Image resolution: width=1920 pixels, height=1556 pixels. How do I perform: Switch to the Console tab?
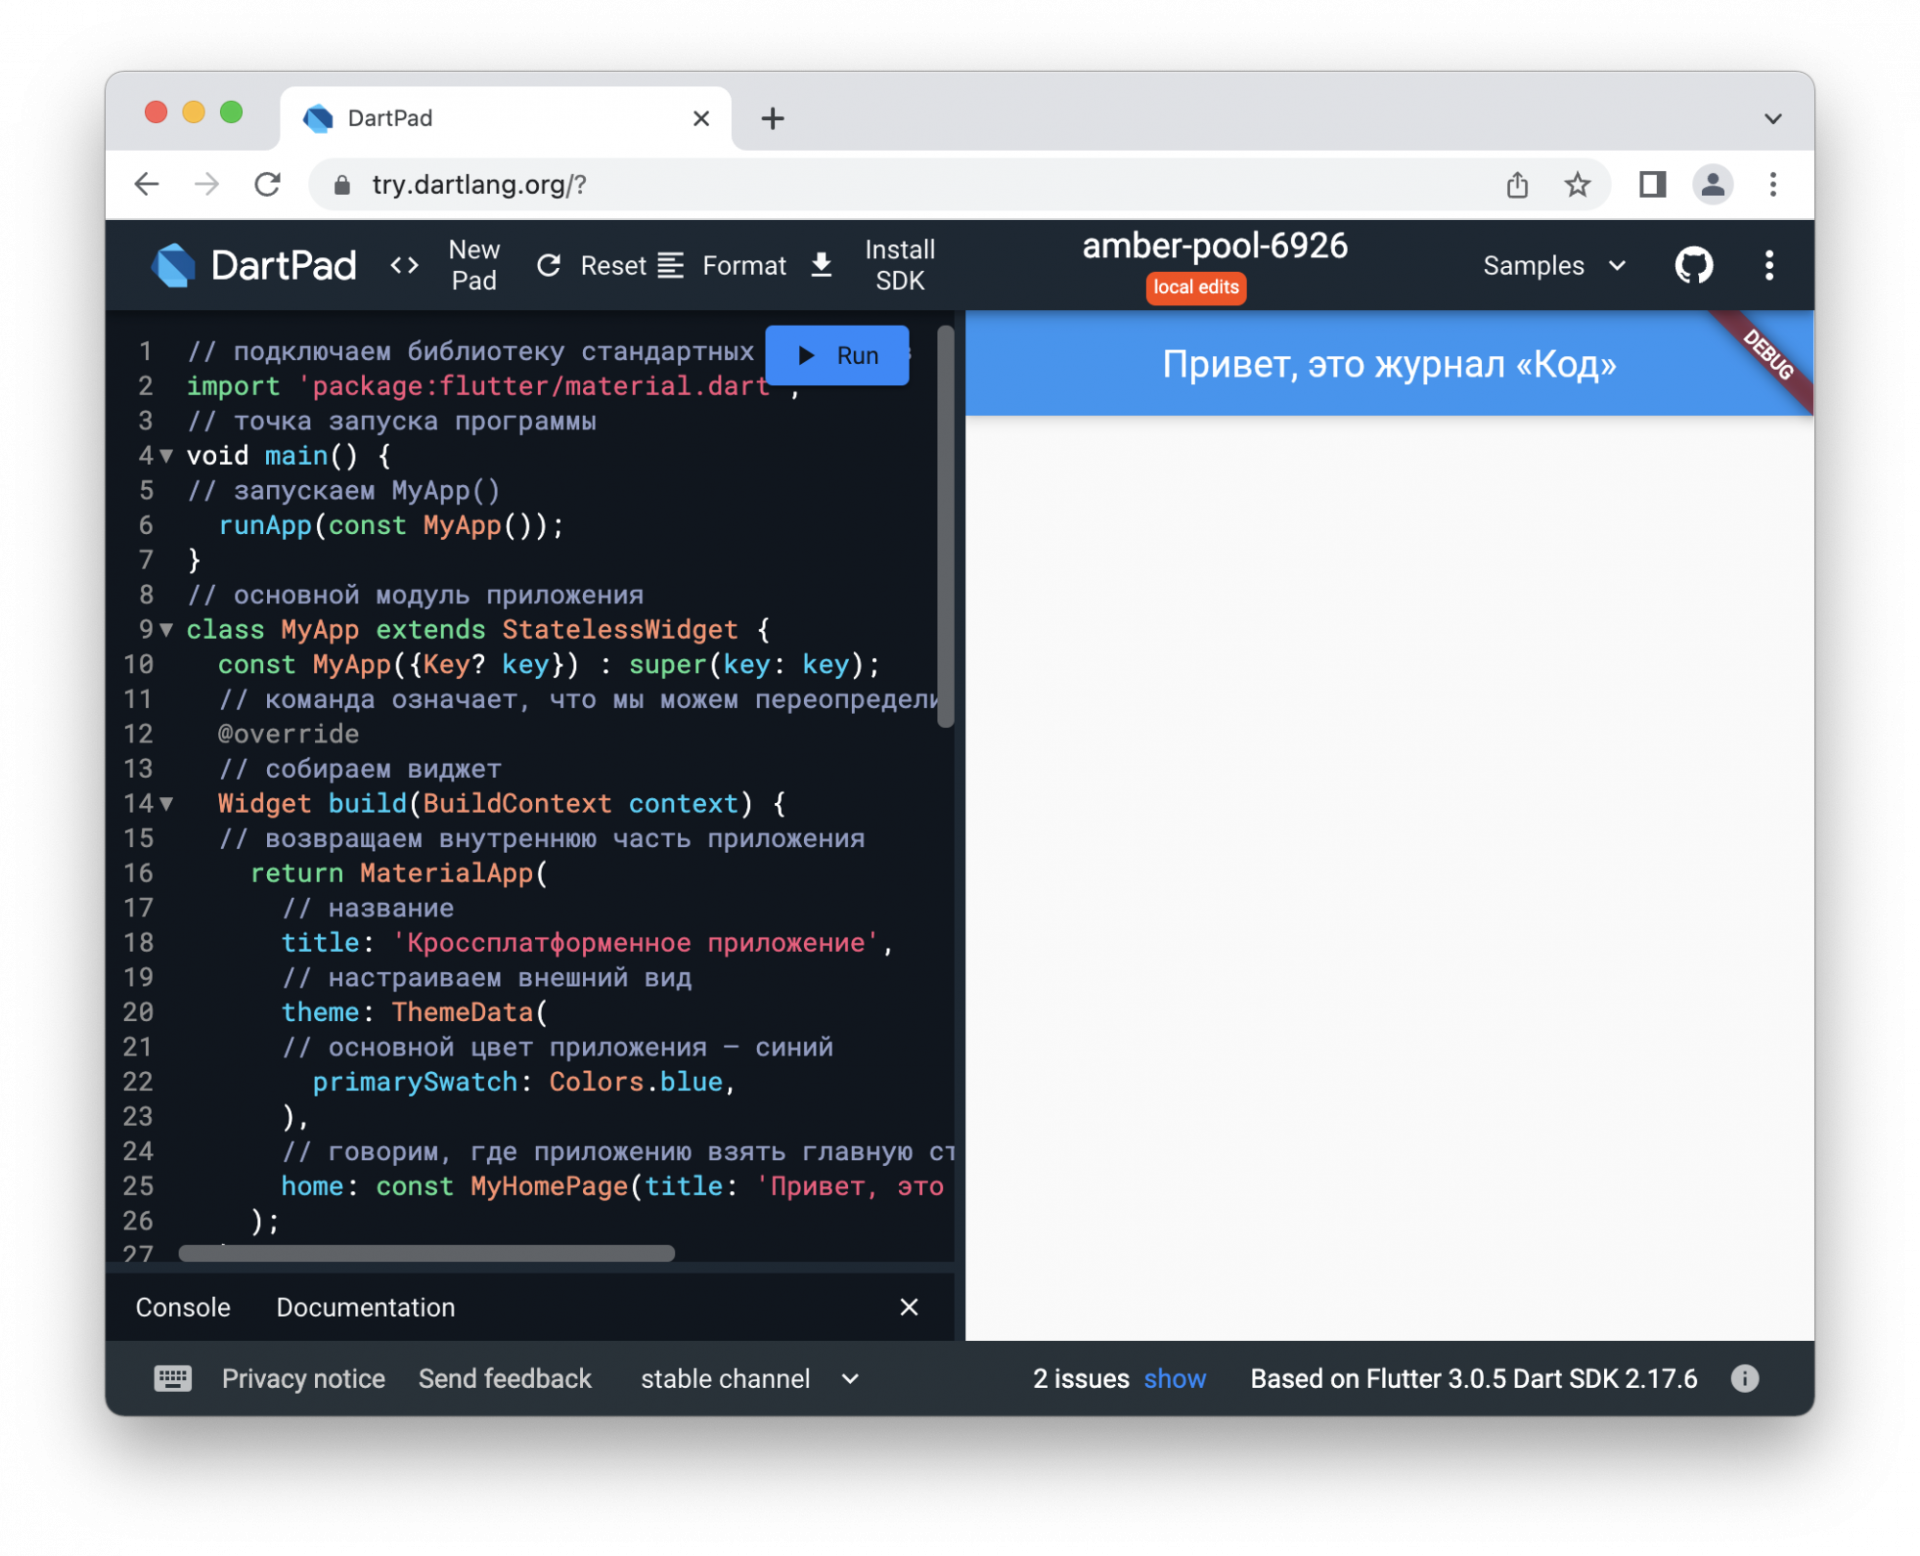click(183, 1308)
